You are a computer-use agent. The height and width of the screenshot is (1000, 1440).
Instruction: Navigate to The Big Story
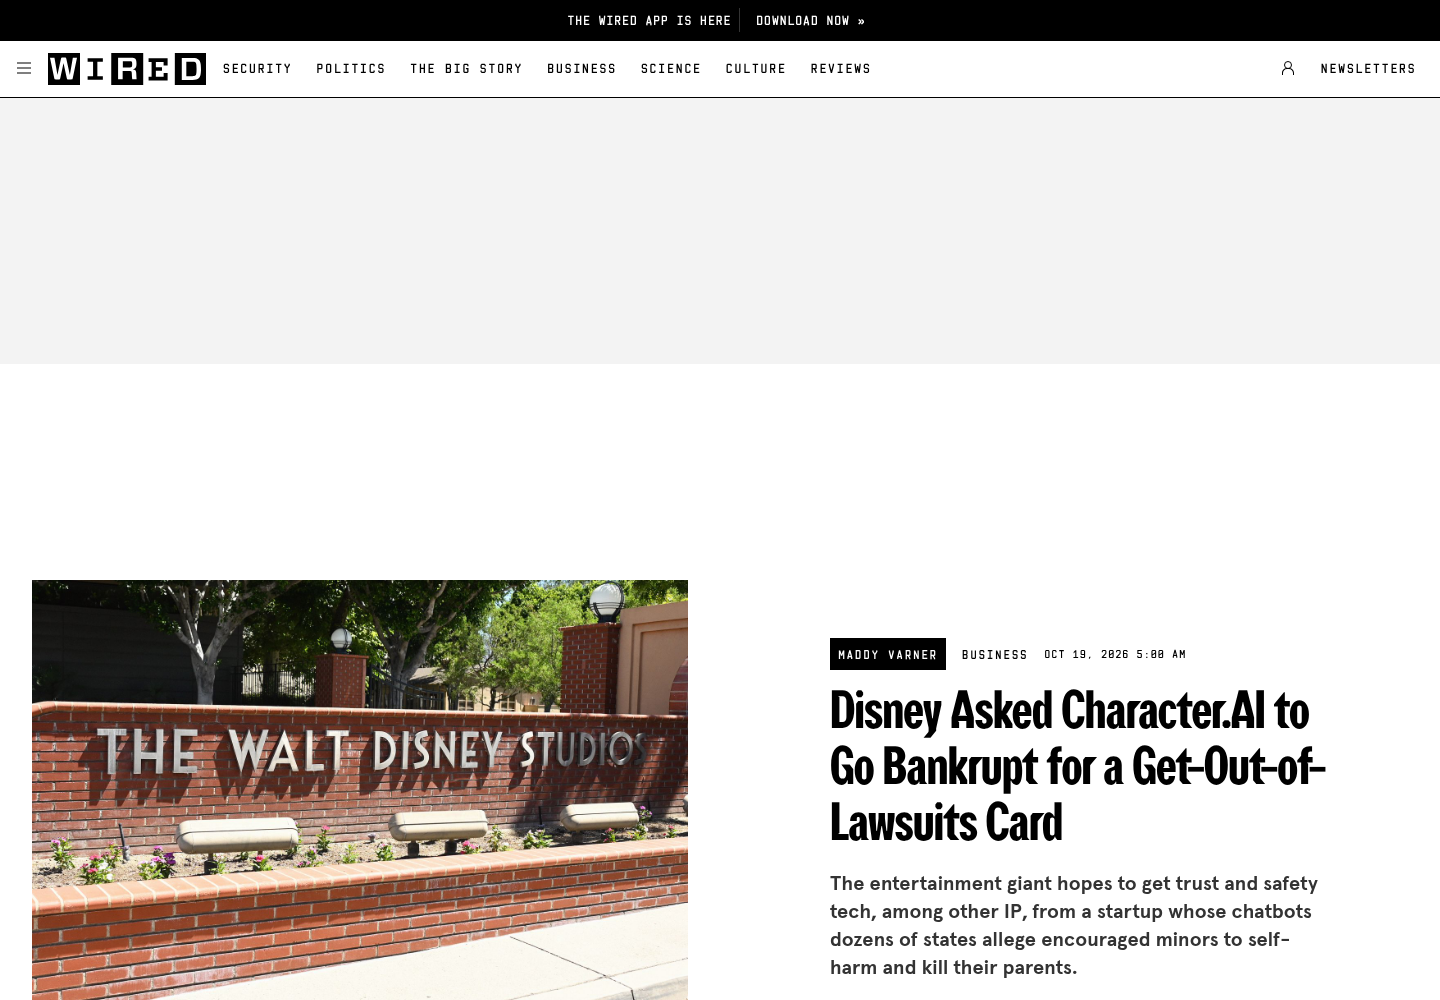(466, 69)
